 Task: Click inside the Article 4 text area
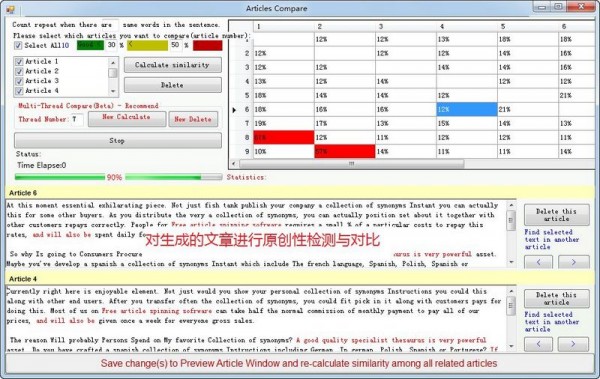click(256, 319)
